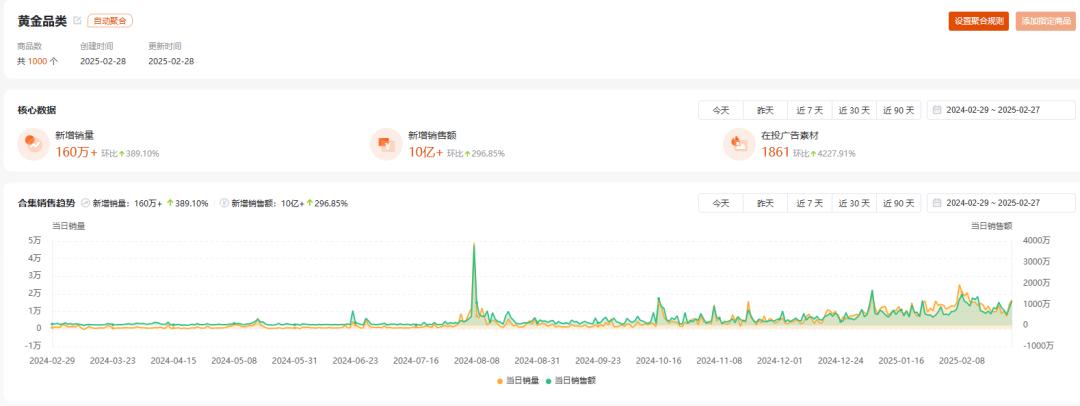This screenshot has width=1080, height=406.
Task: Click the edit icon beside 黄金品类 title
Action: coord(77,21)
